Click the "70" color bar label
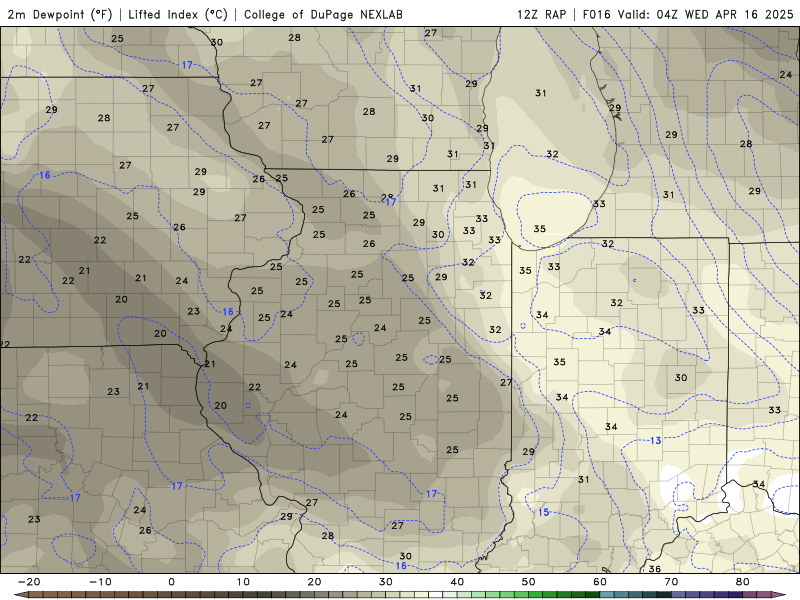Screen dimensions: 800x600 click(x=671, y=582)
